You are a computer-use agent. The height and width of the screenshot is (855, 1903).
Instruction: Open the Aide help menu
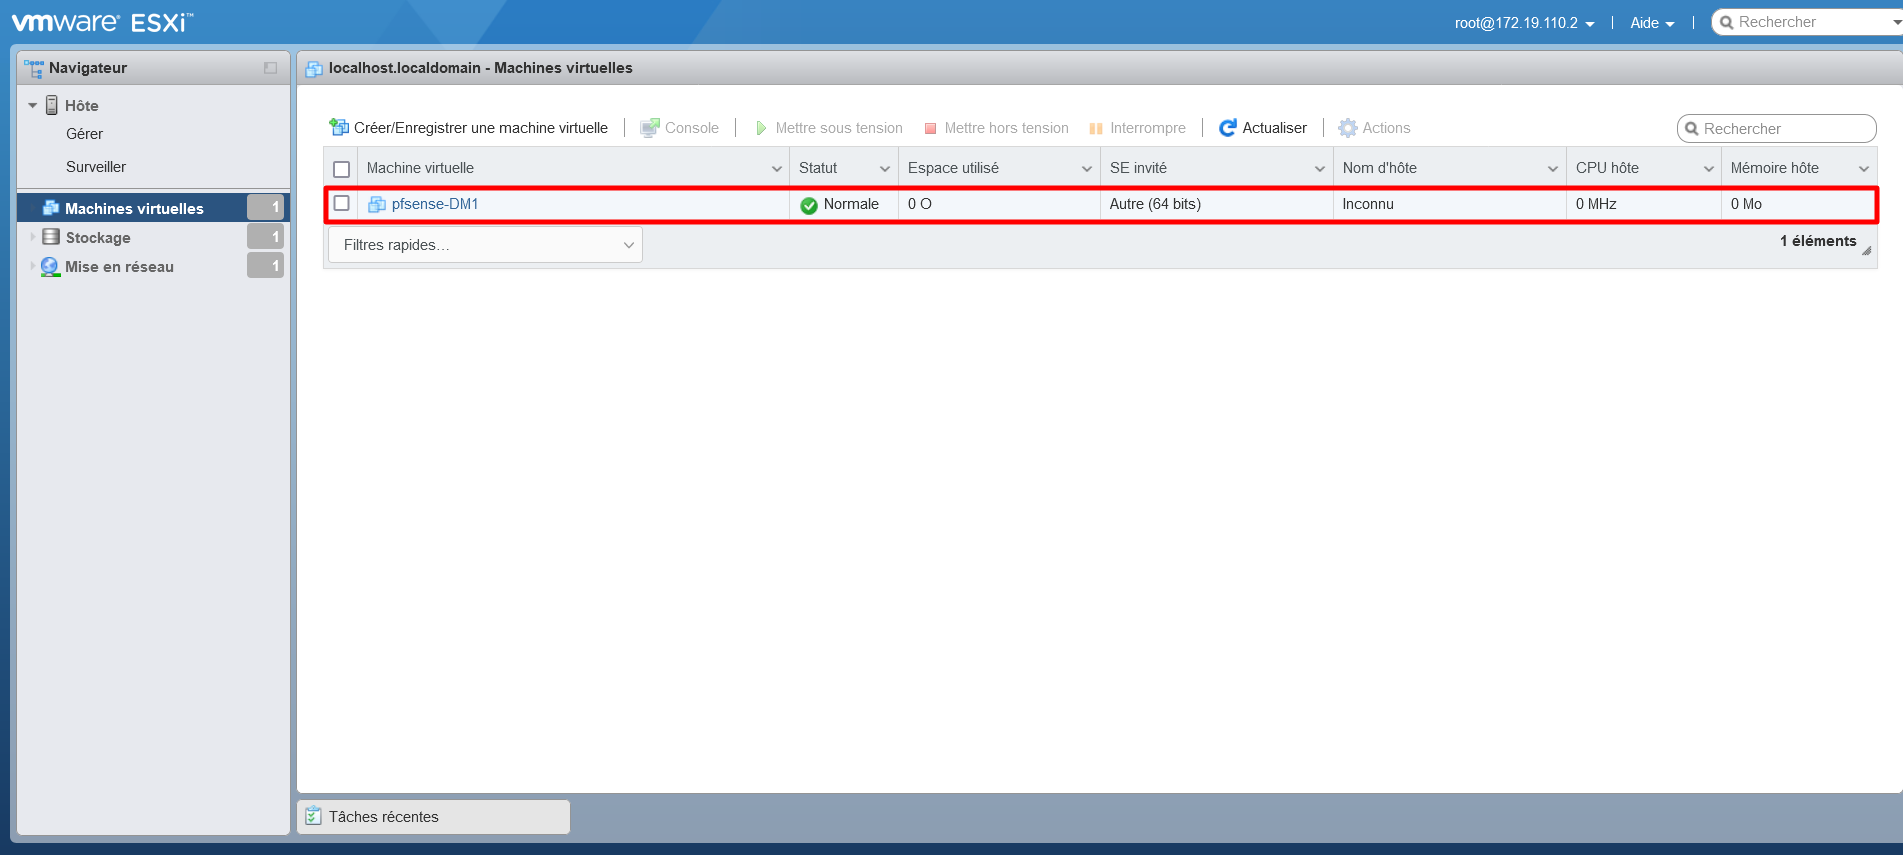pyautogui.click(x=1652, y=23)
